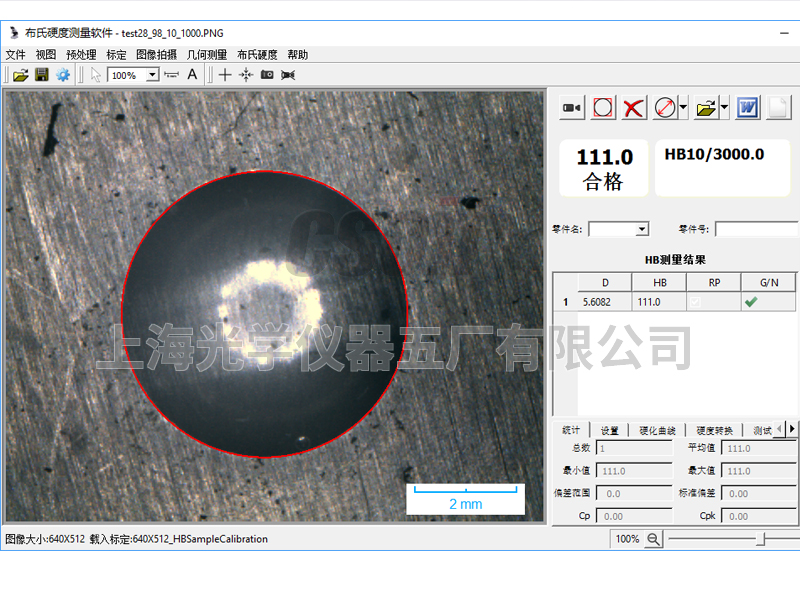Screen dimensions: 800x597
Task: Click the zoom out magnifier button
Action: [653, 539]
